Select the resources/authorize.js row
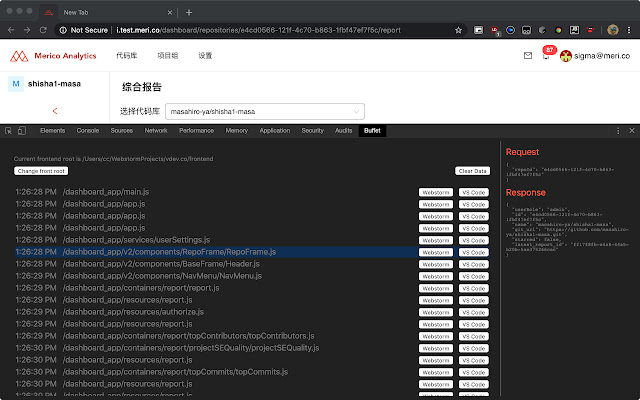The width and height of the screenshot is (640, 400). (x=252, y=312)
